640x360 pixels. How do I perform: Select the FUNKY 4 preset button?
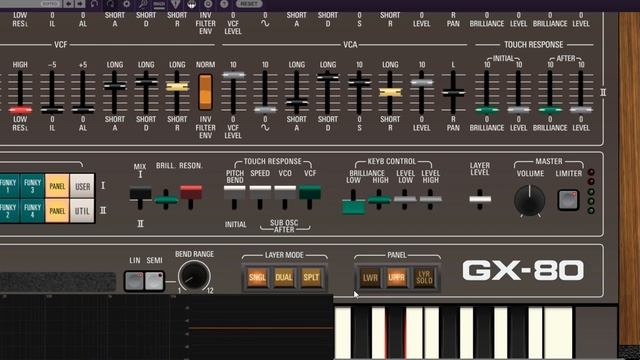[x=33, y=211]
